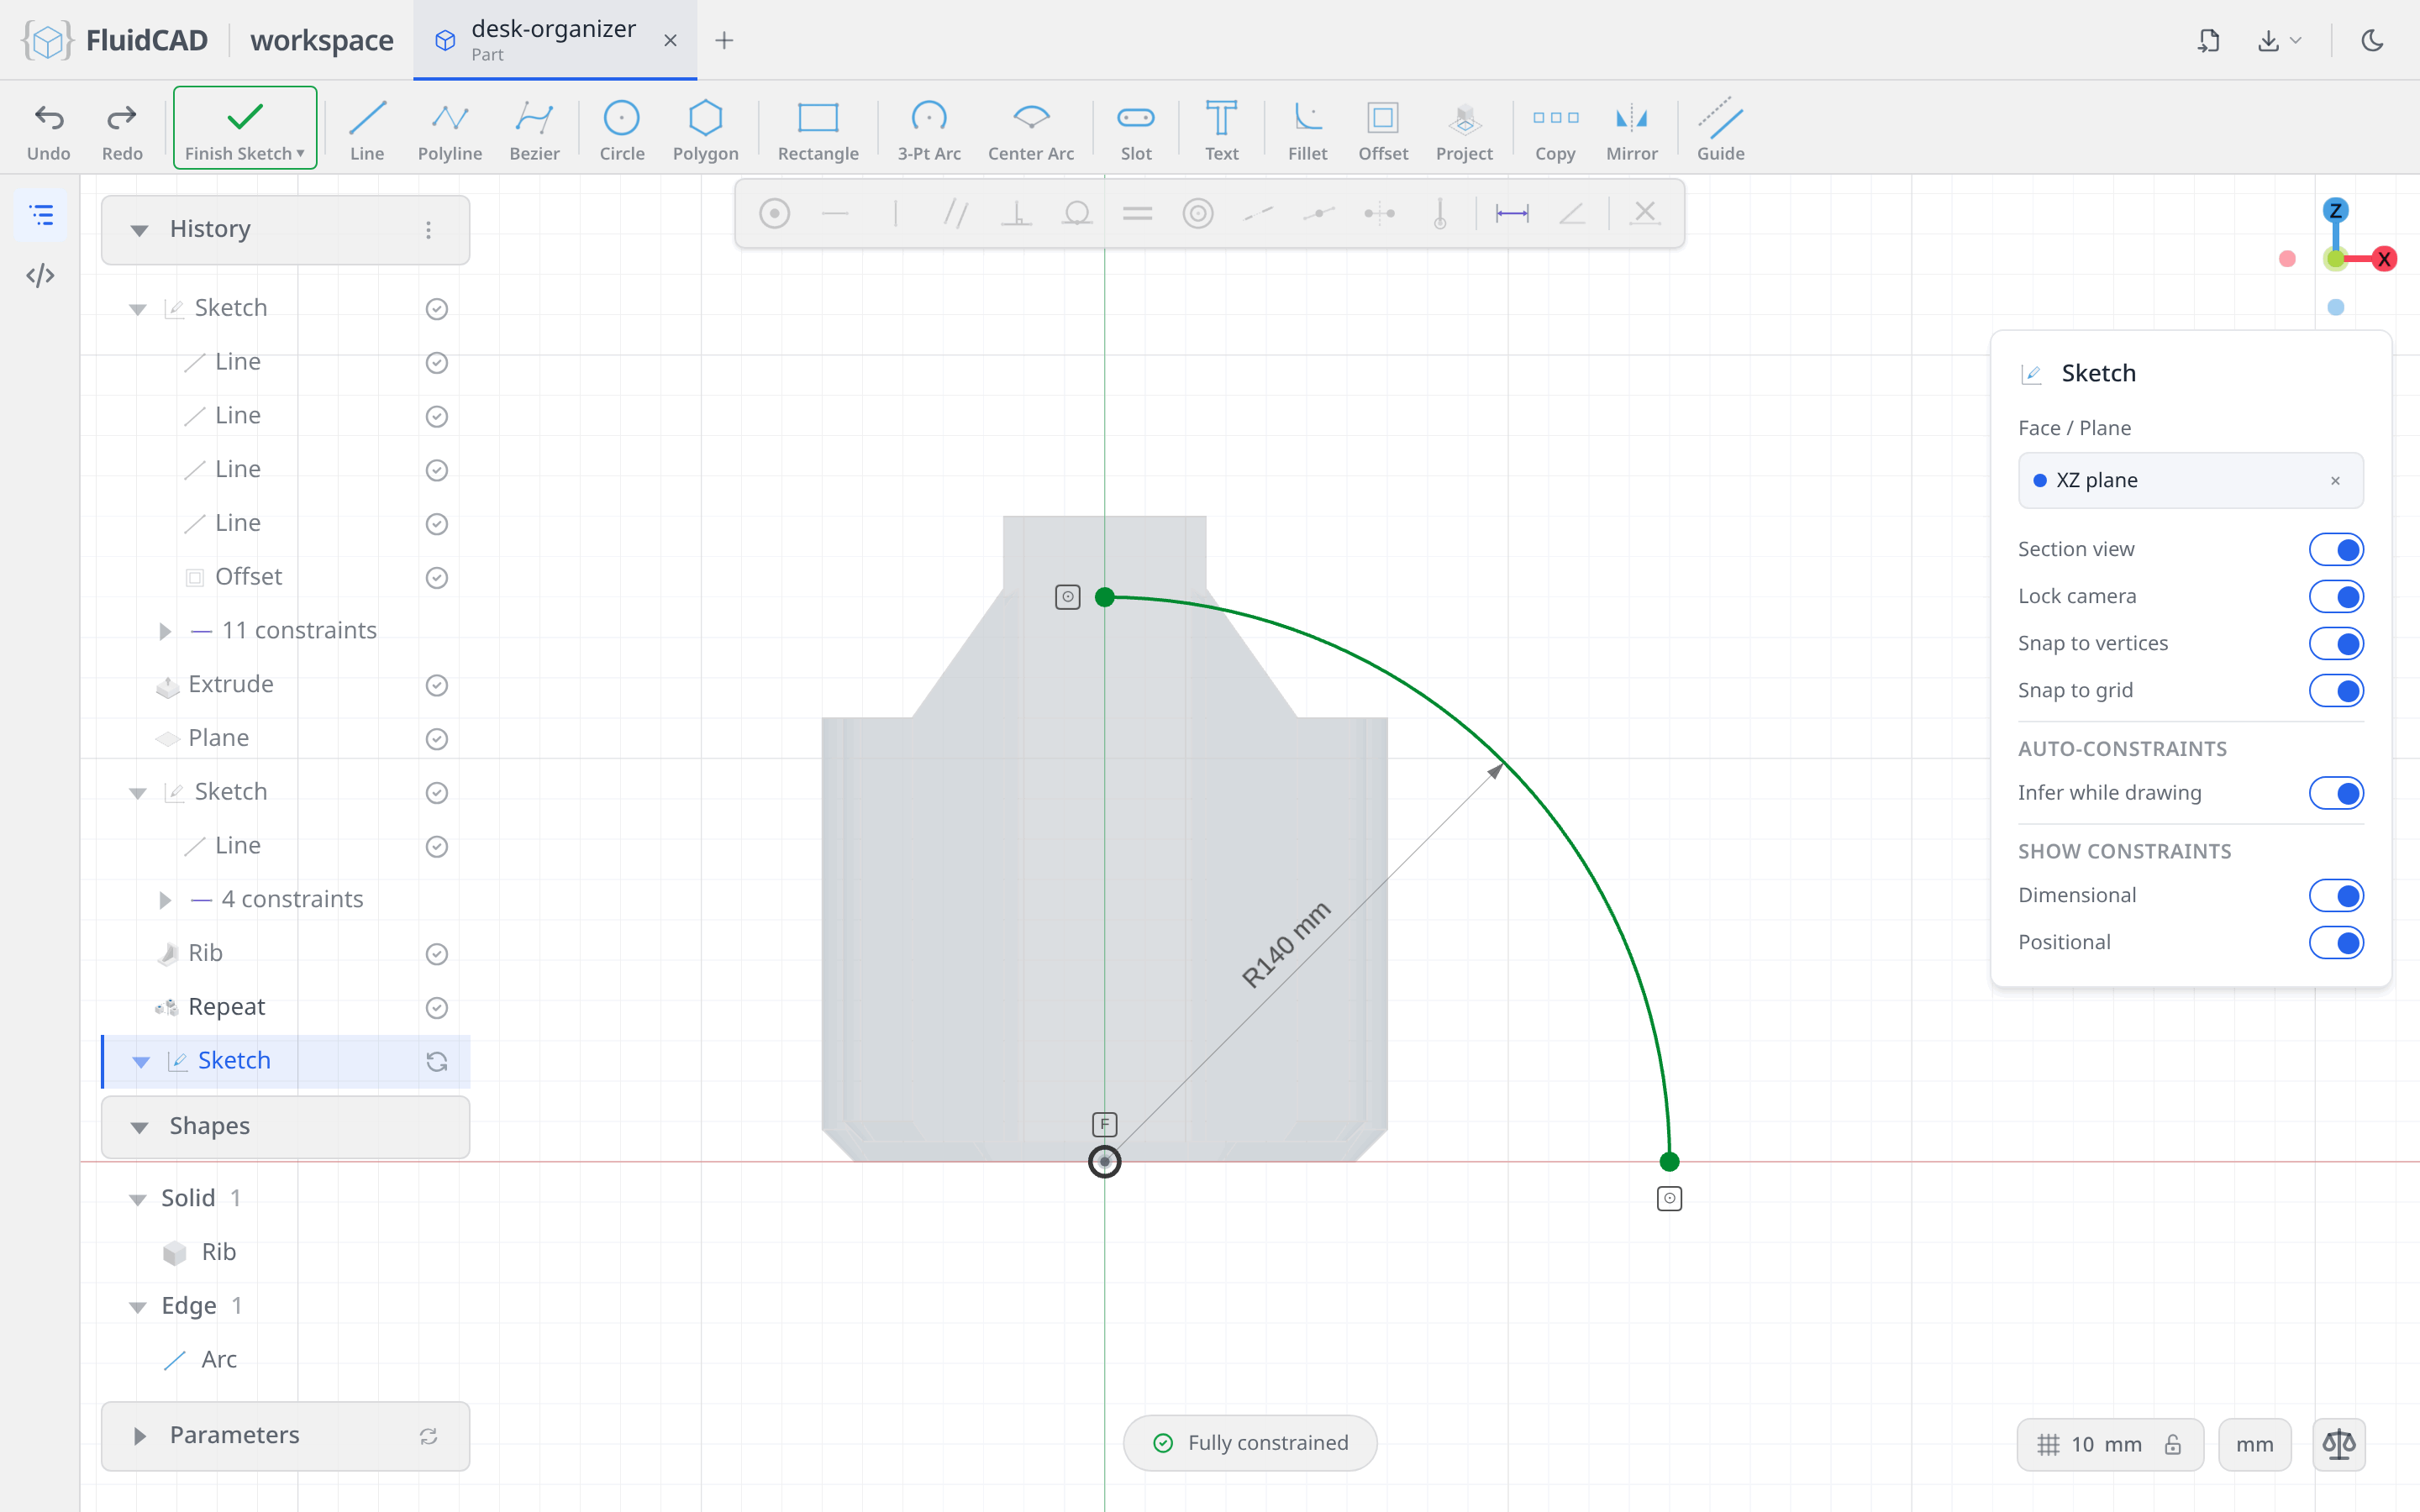Select the 3-Pt Arc tool

929,129
